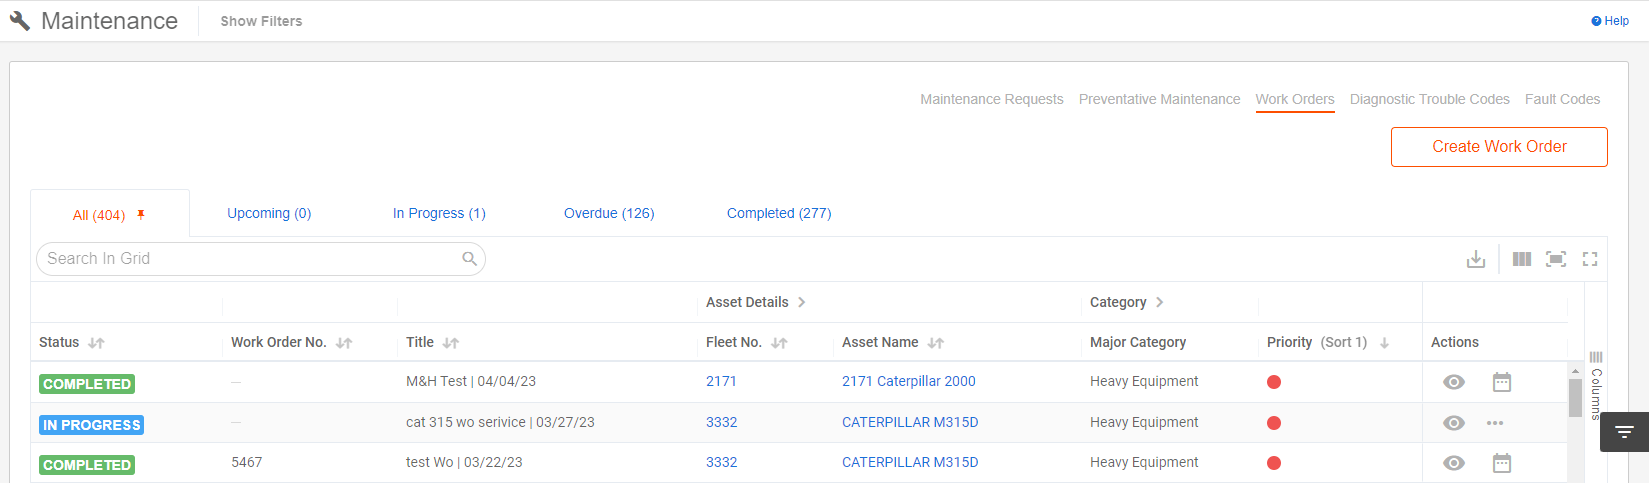This screenshot has width=1649, height=483.
Task: Sort by Title column arrows
Action: 451,343
